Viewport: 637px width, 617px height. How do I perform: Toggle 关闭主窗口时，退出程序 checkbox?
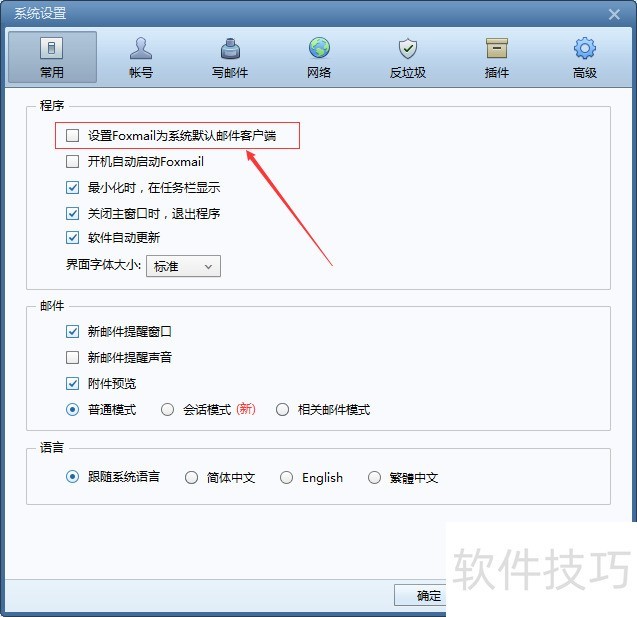pyautogui.click(x=72, y=213)
